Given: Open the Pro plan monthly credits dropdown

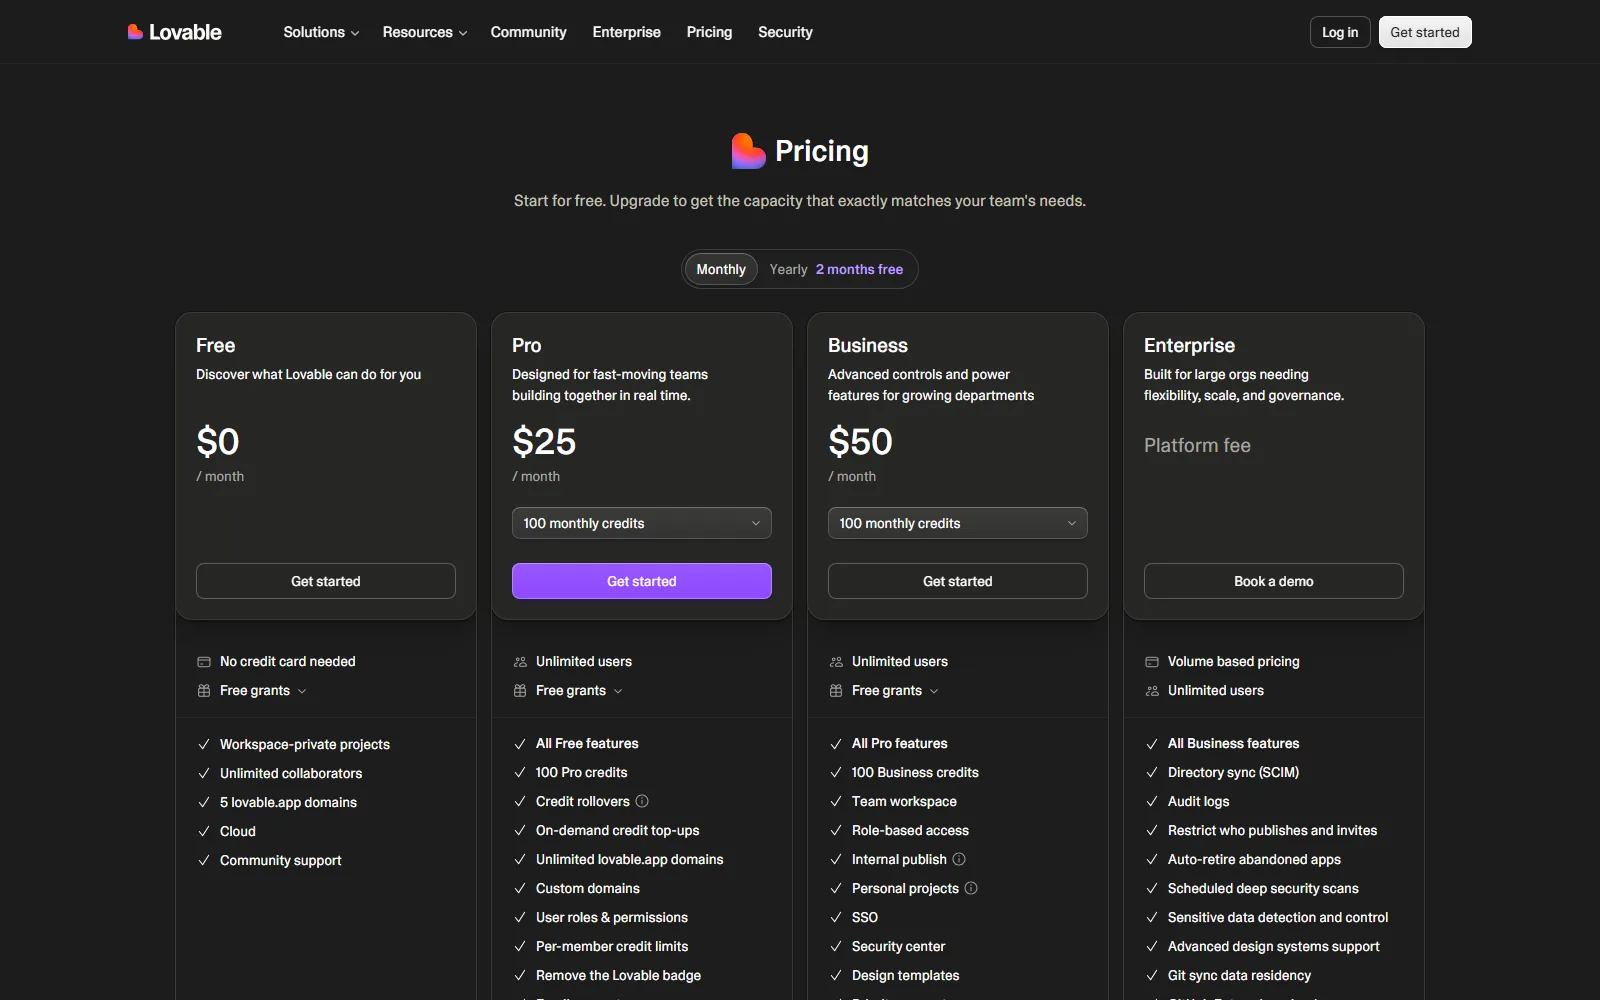Looking at the screenshot, I should (x=642, y=523).
